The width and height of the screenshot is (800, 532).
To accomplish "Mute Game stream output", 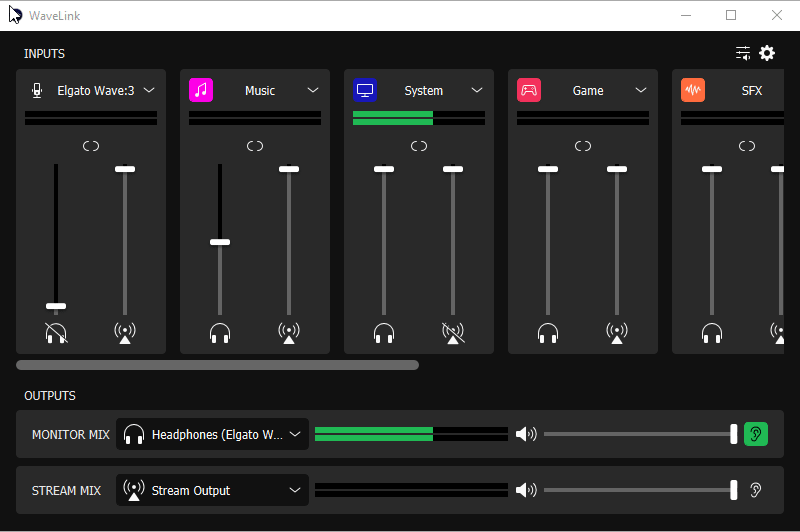I will pos(617,333).
